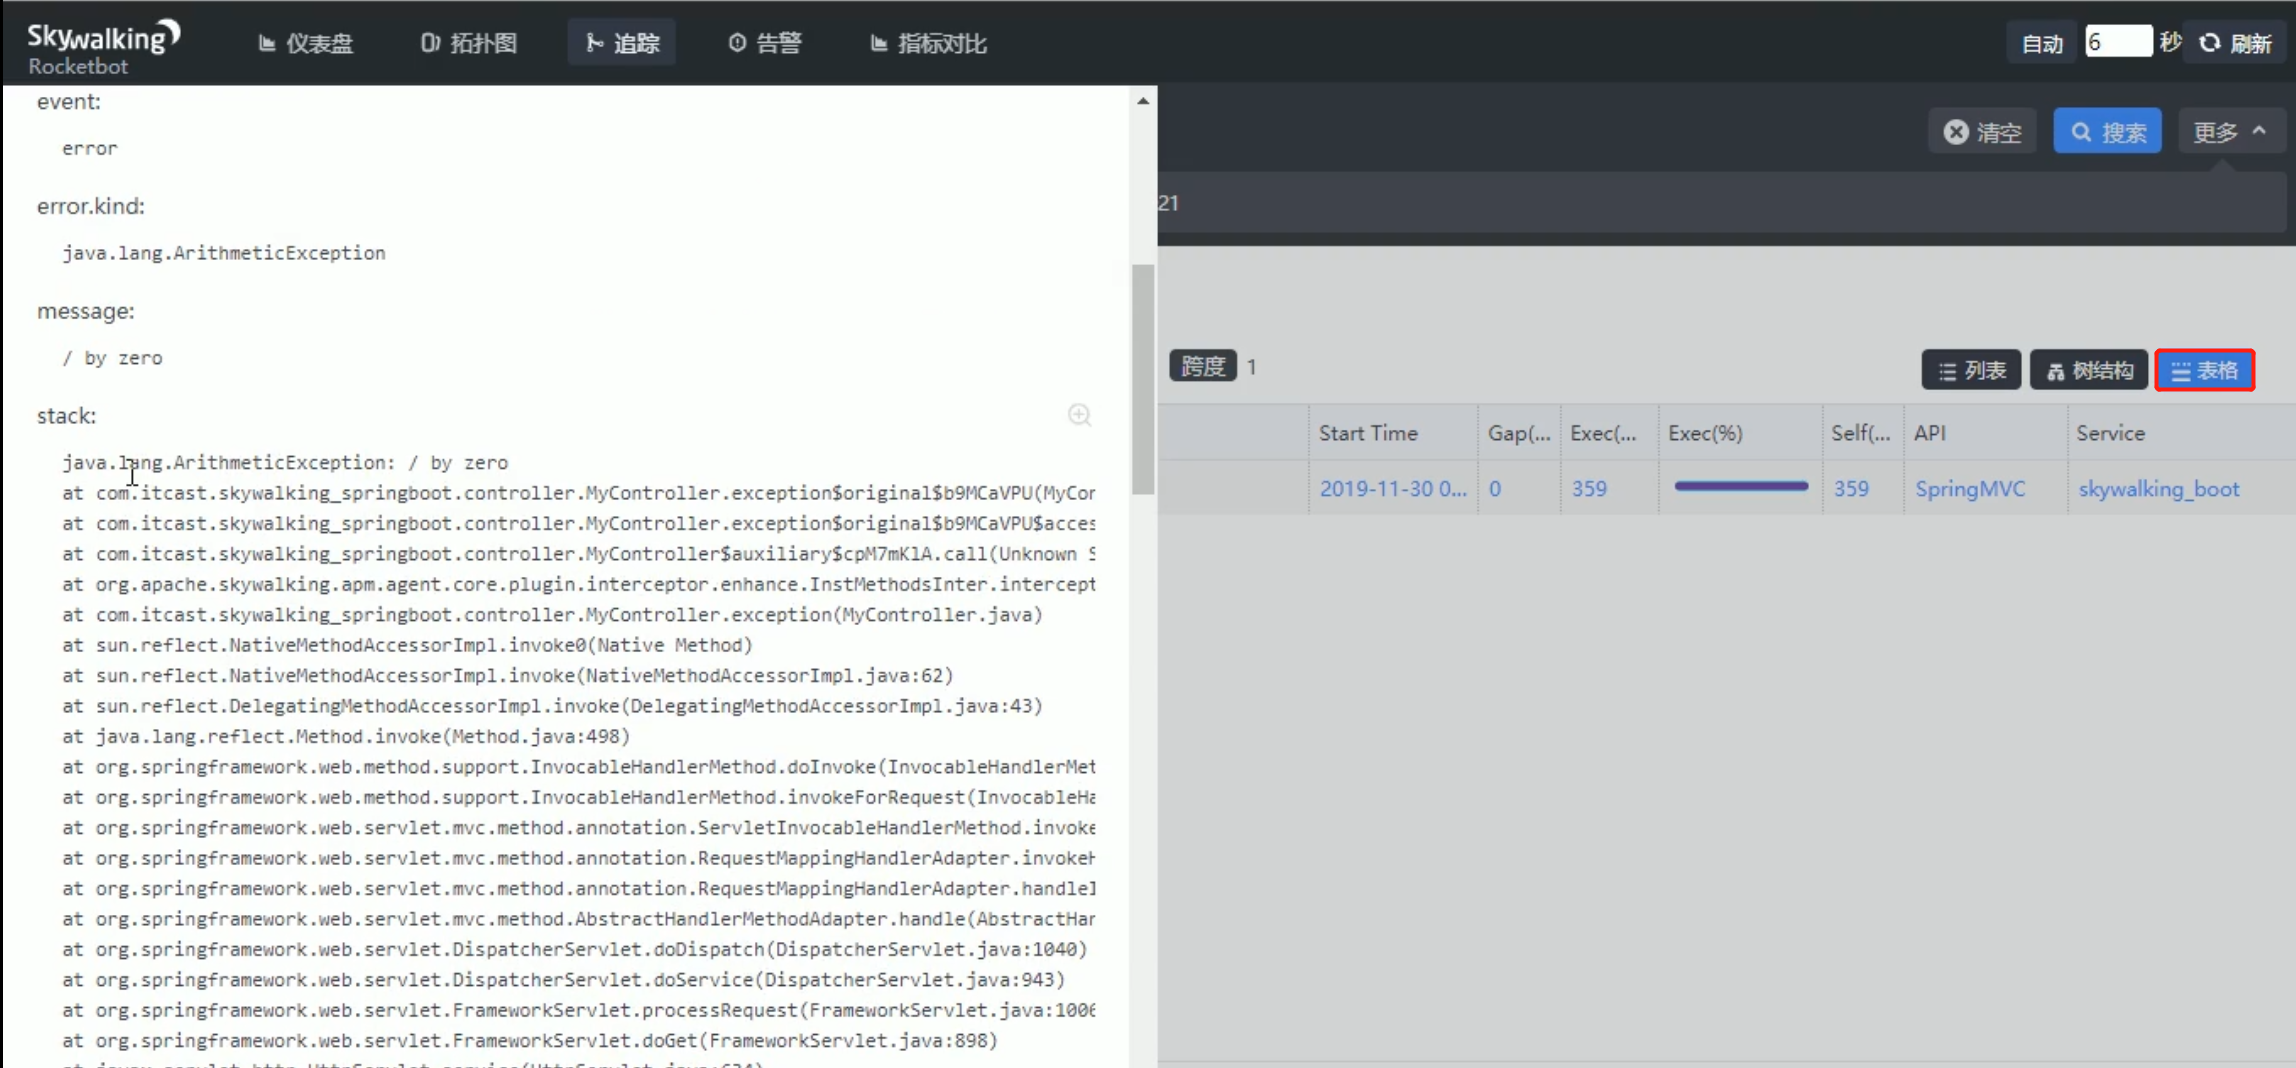
Task: Click the 'error' event value
Action: pyautogui.click(x=90, y=148)
